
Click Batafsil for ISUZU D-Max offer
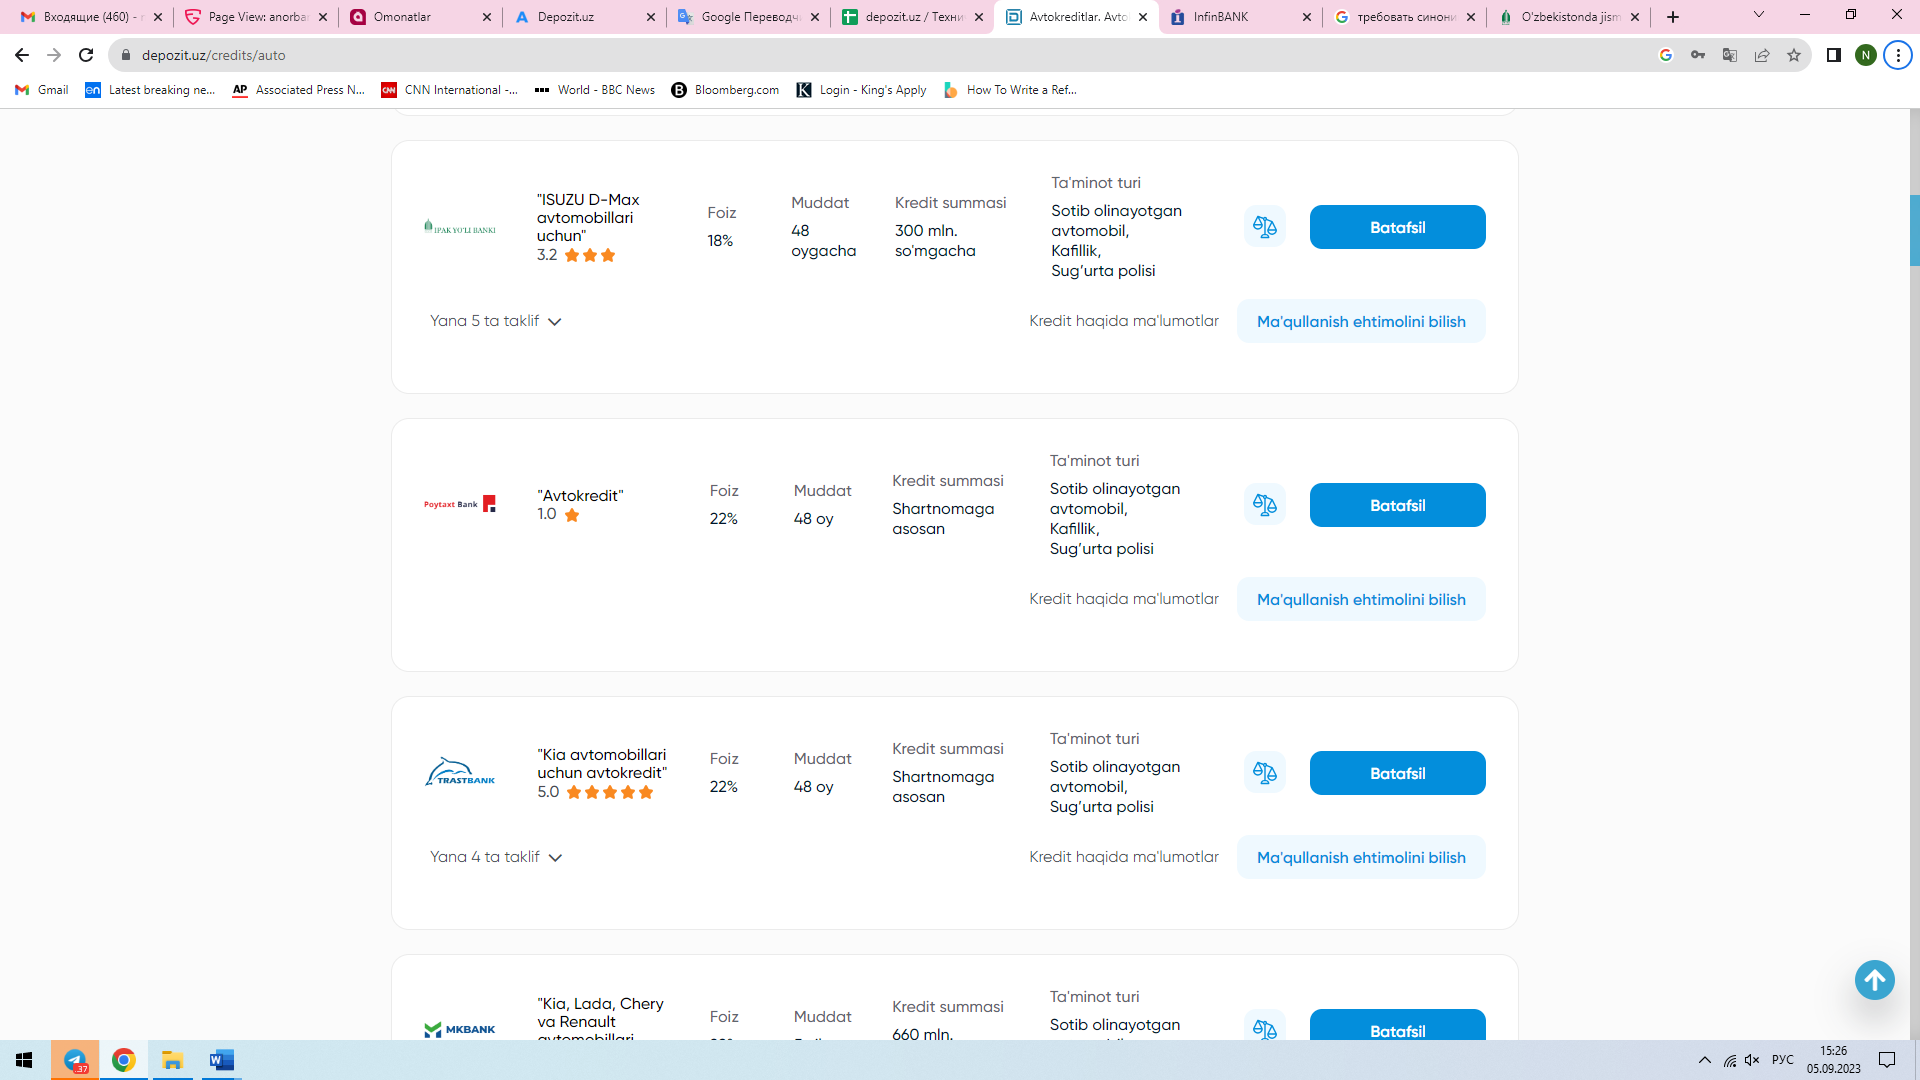point(1397,227)
